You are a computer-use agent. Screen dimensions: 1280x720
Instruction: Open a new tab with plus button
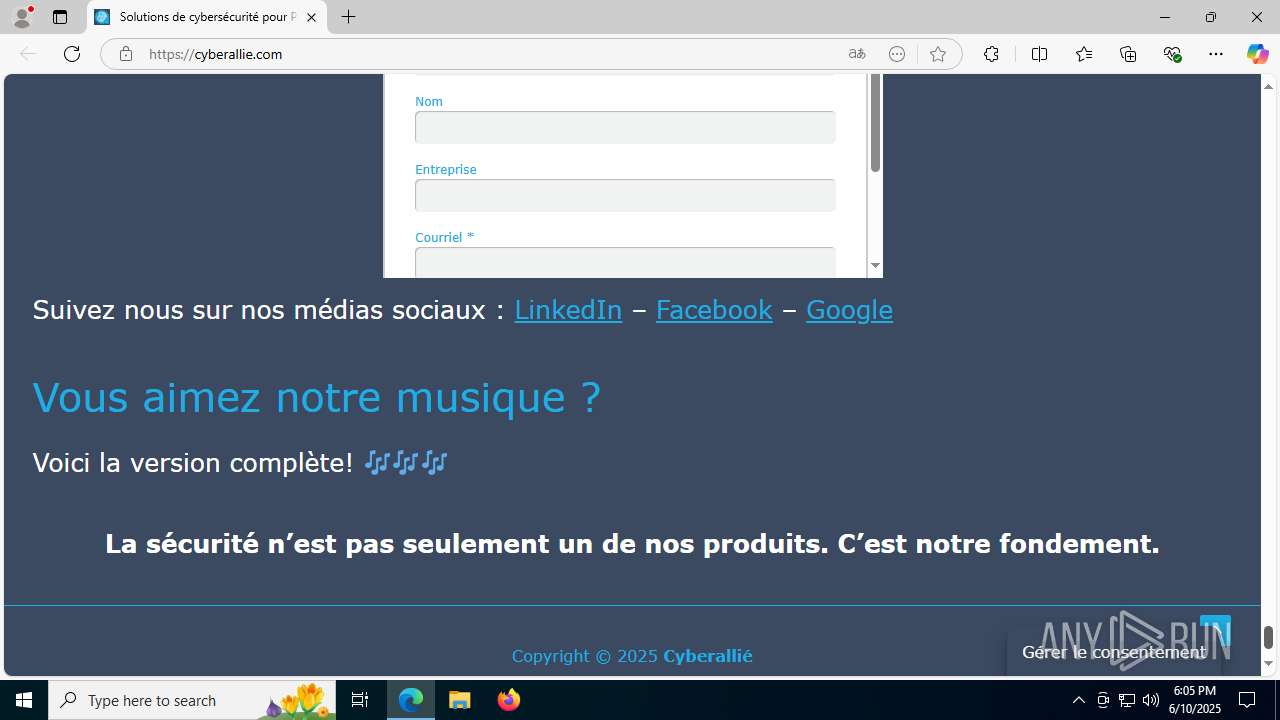coord(348,17)
